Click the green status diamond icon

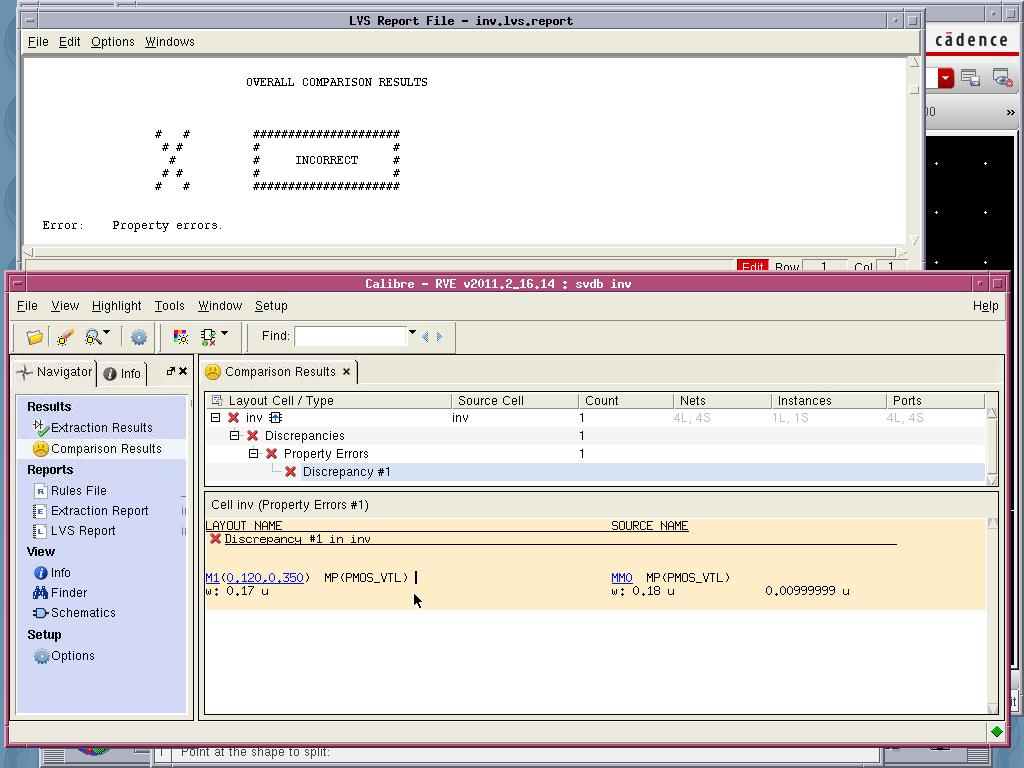[997, 731]
